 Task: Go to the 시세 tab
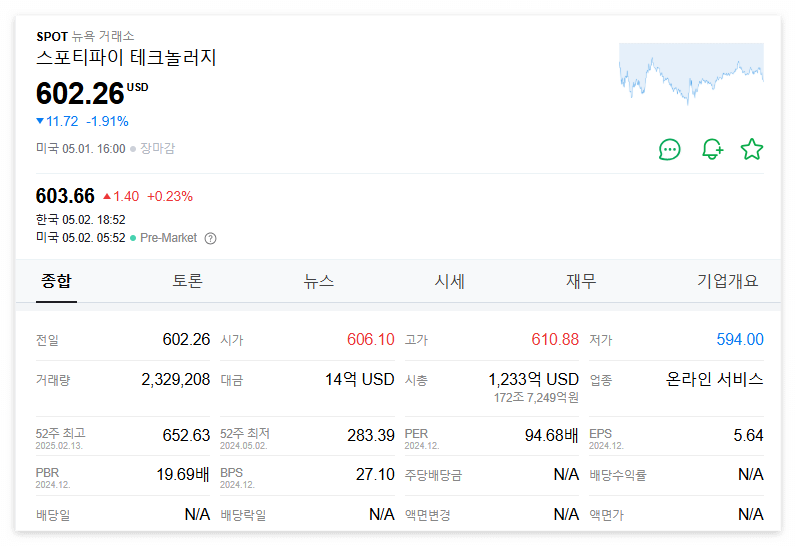pos(449,281)
